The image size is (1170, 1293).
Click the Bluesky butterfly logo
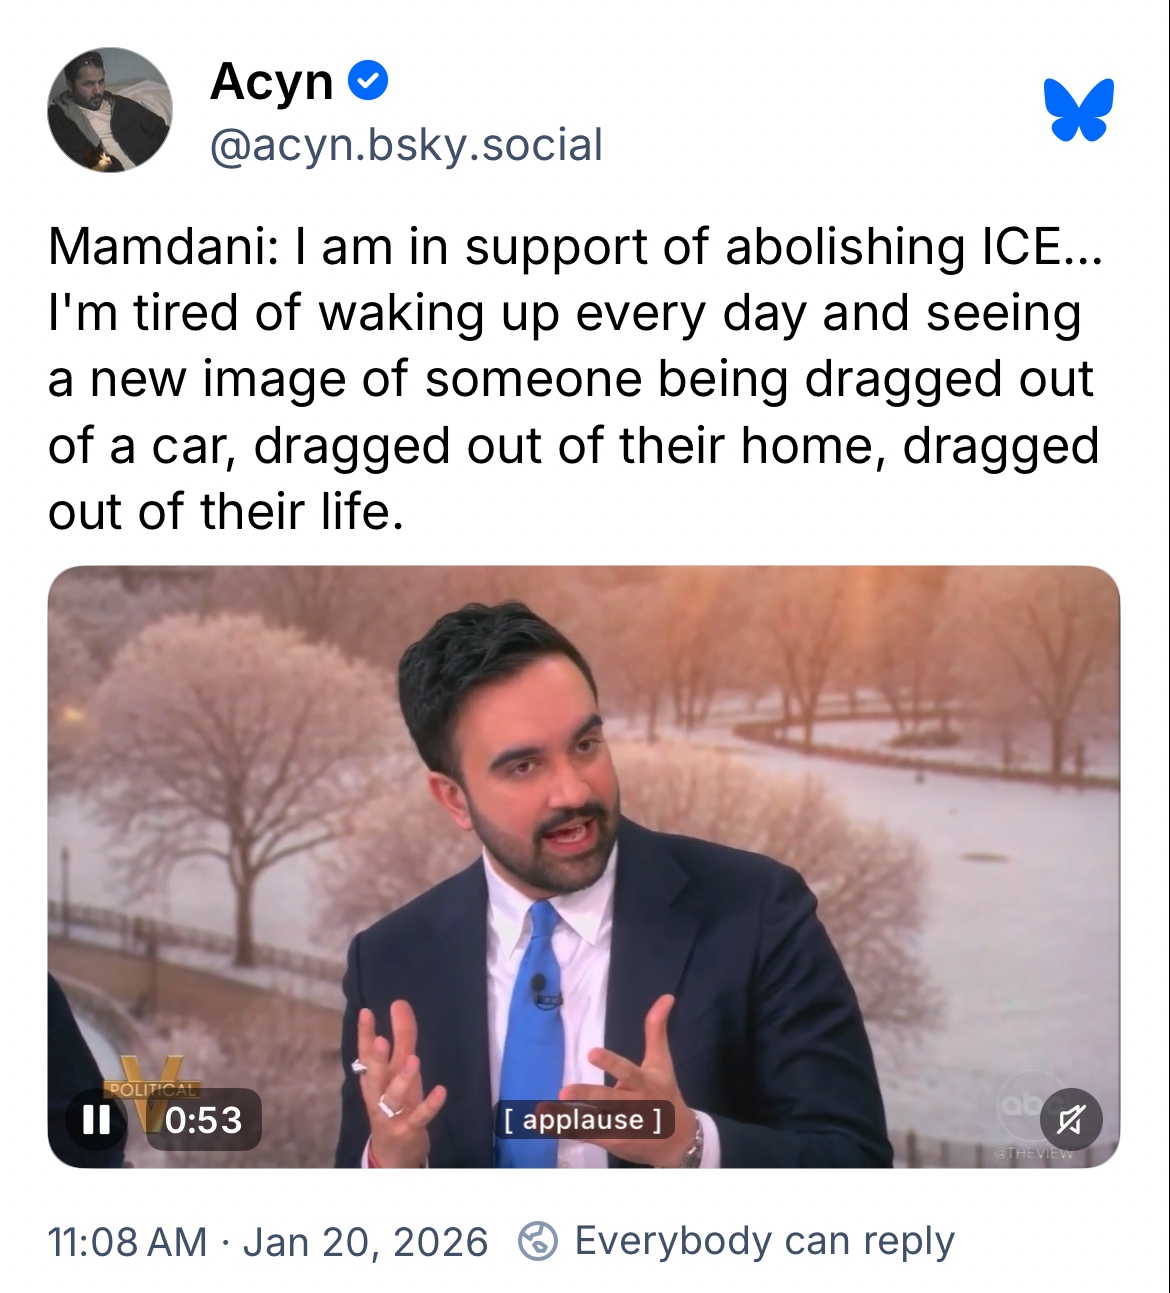click(x=1078, y=109)
